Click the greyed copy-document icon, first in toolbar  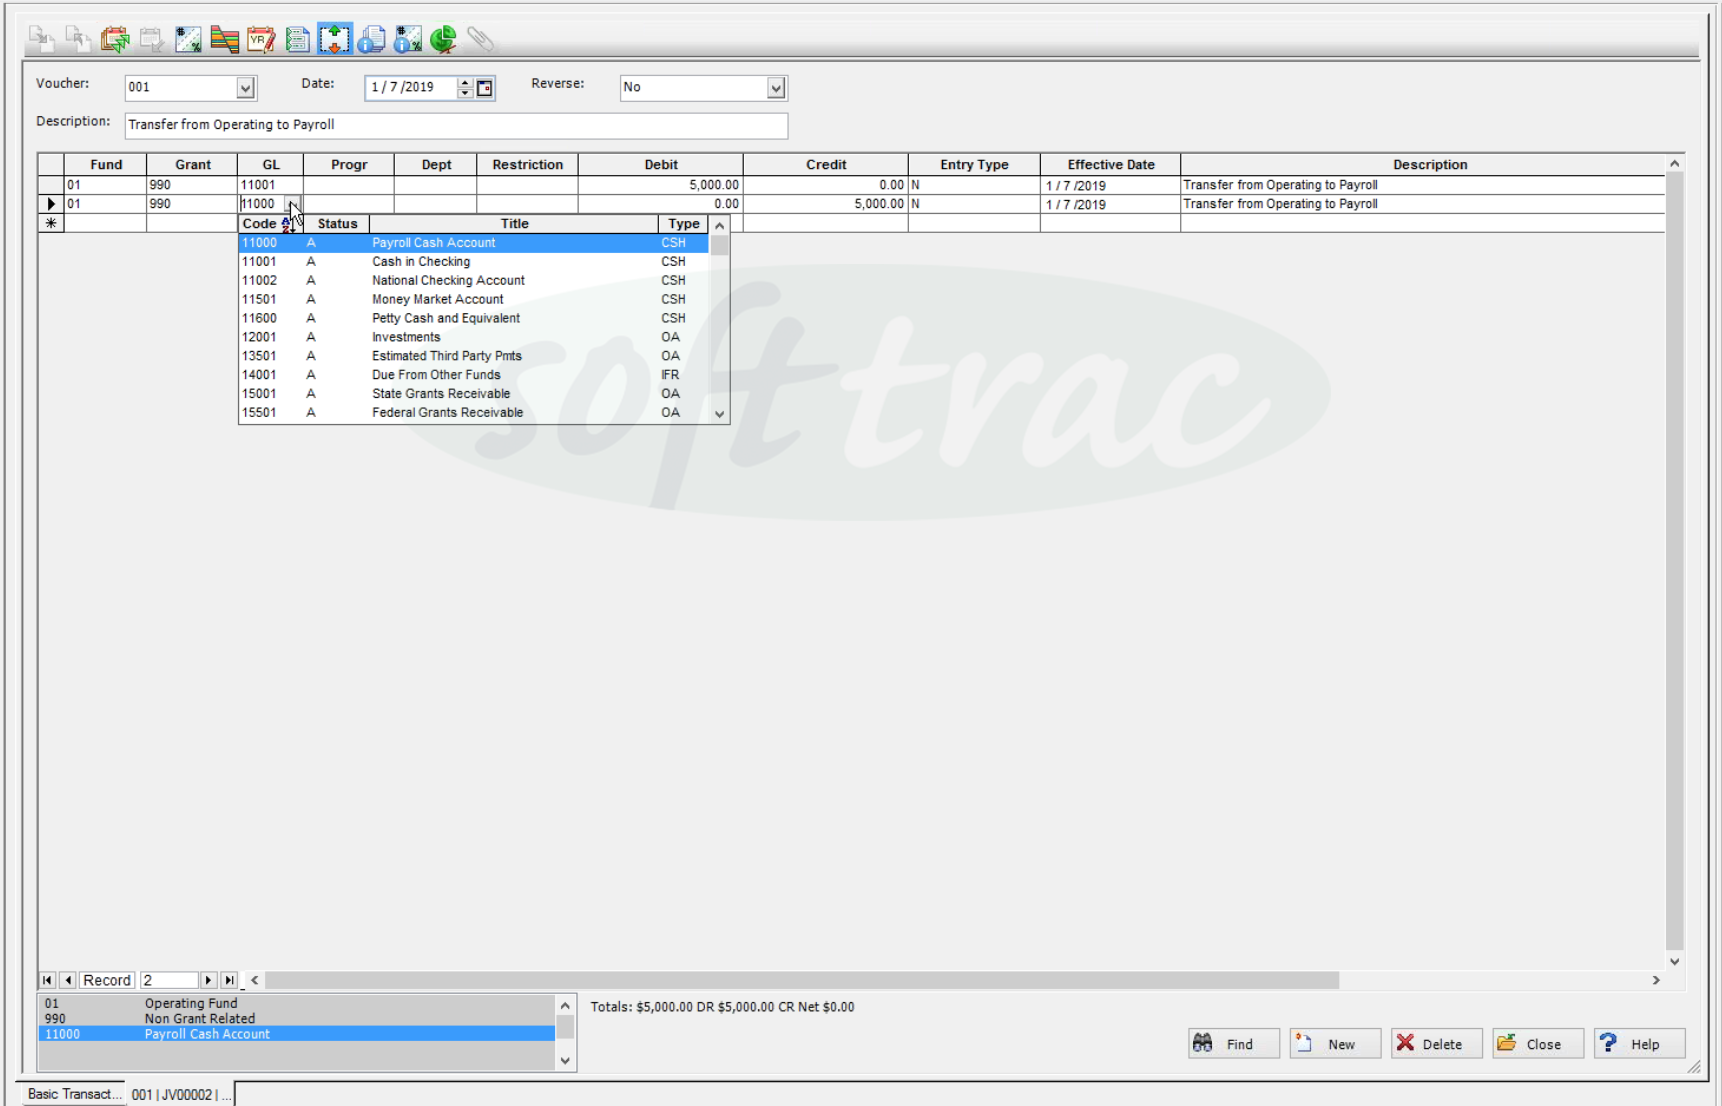[x=41, y=39]
